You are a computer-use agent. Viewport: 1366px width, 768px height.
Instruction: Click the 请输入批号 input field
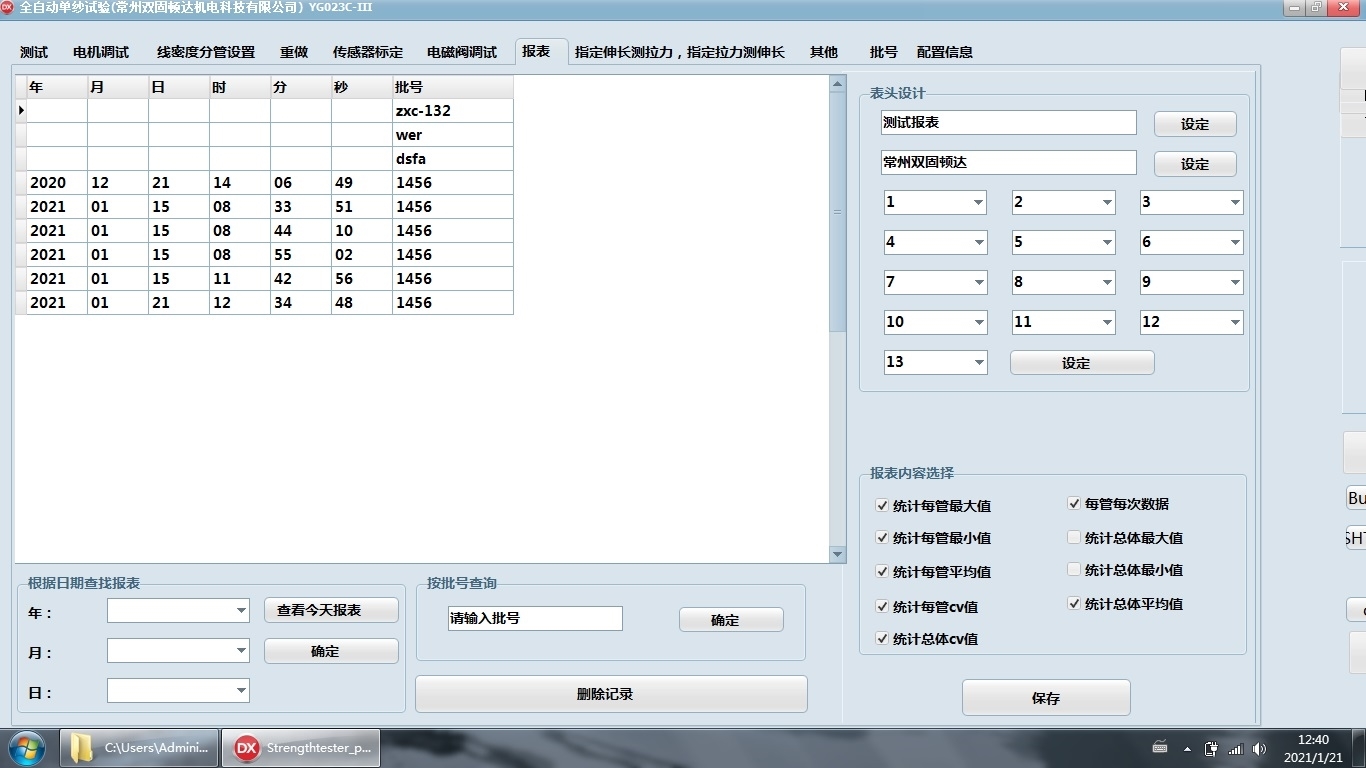(x=534, y=619)
